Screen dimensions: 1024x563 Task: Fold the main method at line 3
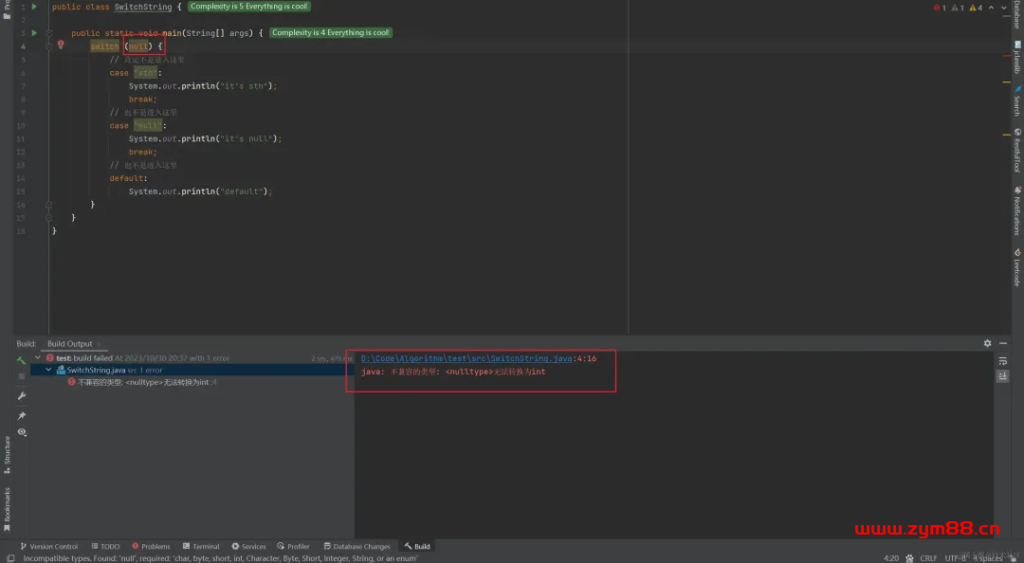click(x=48, y=33)
